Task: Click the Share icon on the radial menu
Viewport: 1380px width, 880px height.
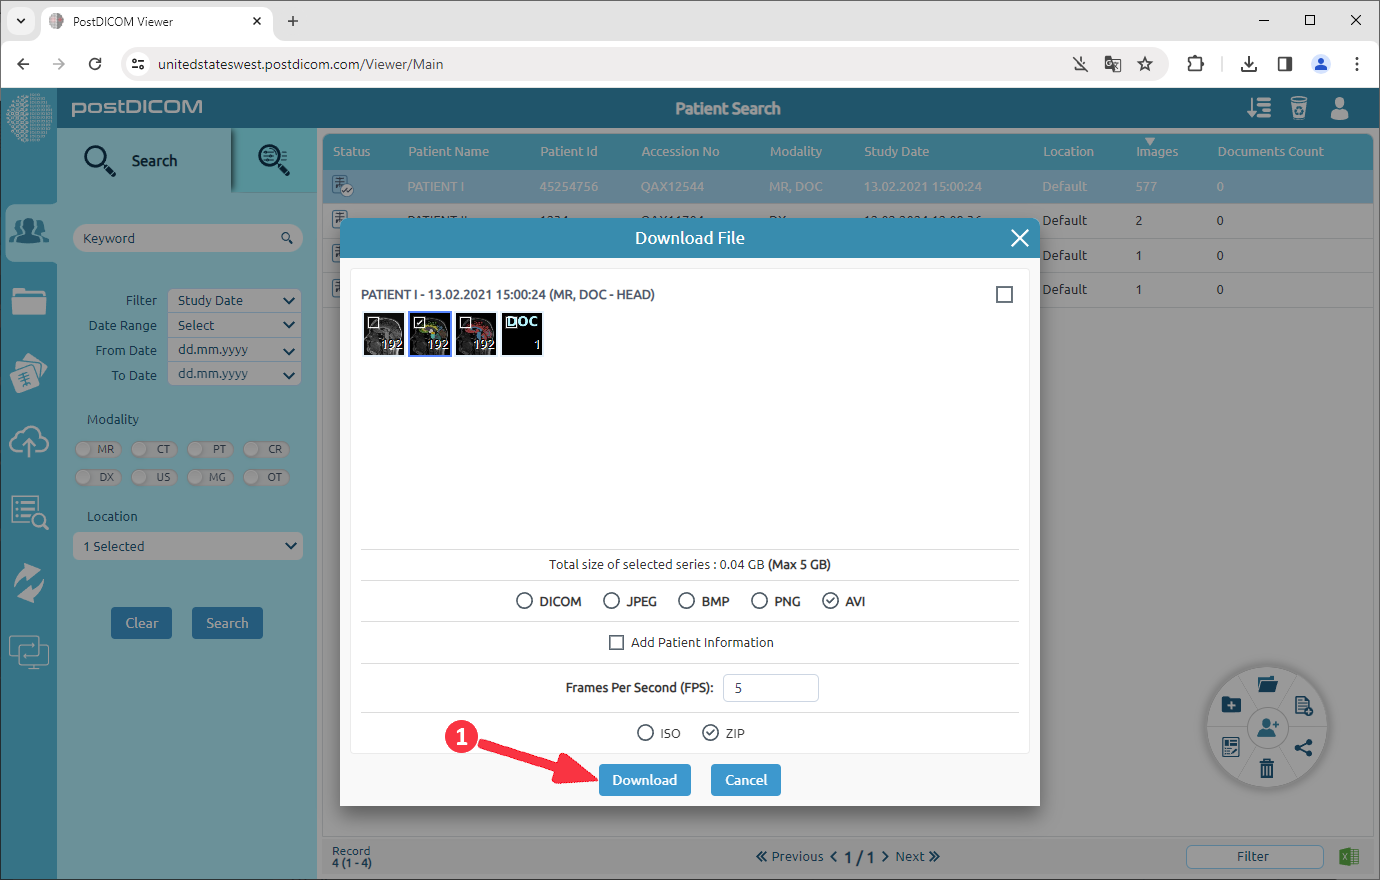Action: point(1305,747)
